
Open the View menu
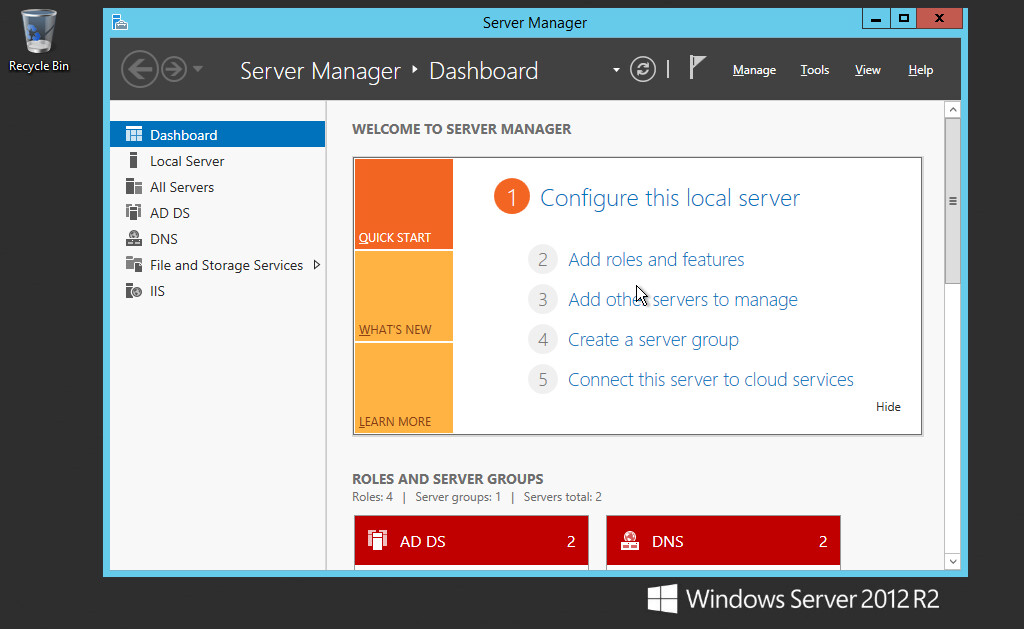point(867,70)
